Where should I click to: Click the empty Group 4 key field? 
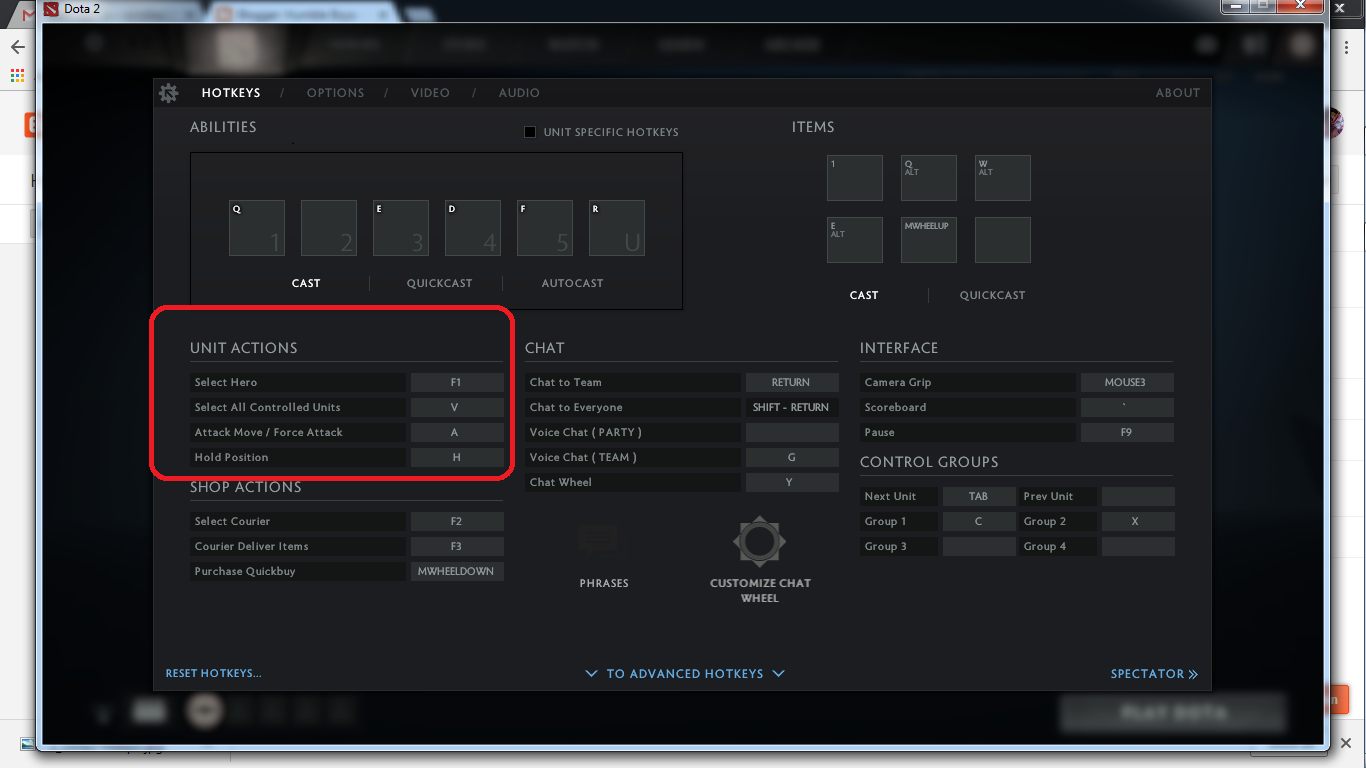click(1138, 546)
